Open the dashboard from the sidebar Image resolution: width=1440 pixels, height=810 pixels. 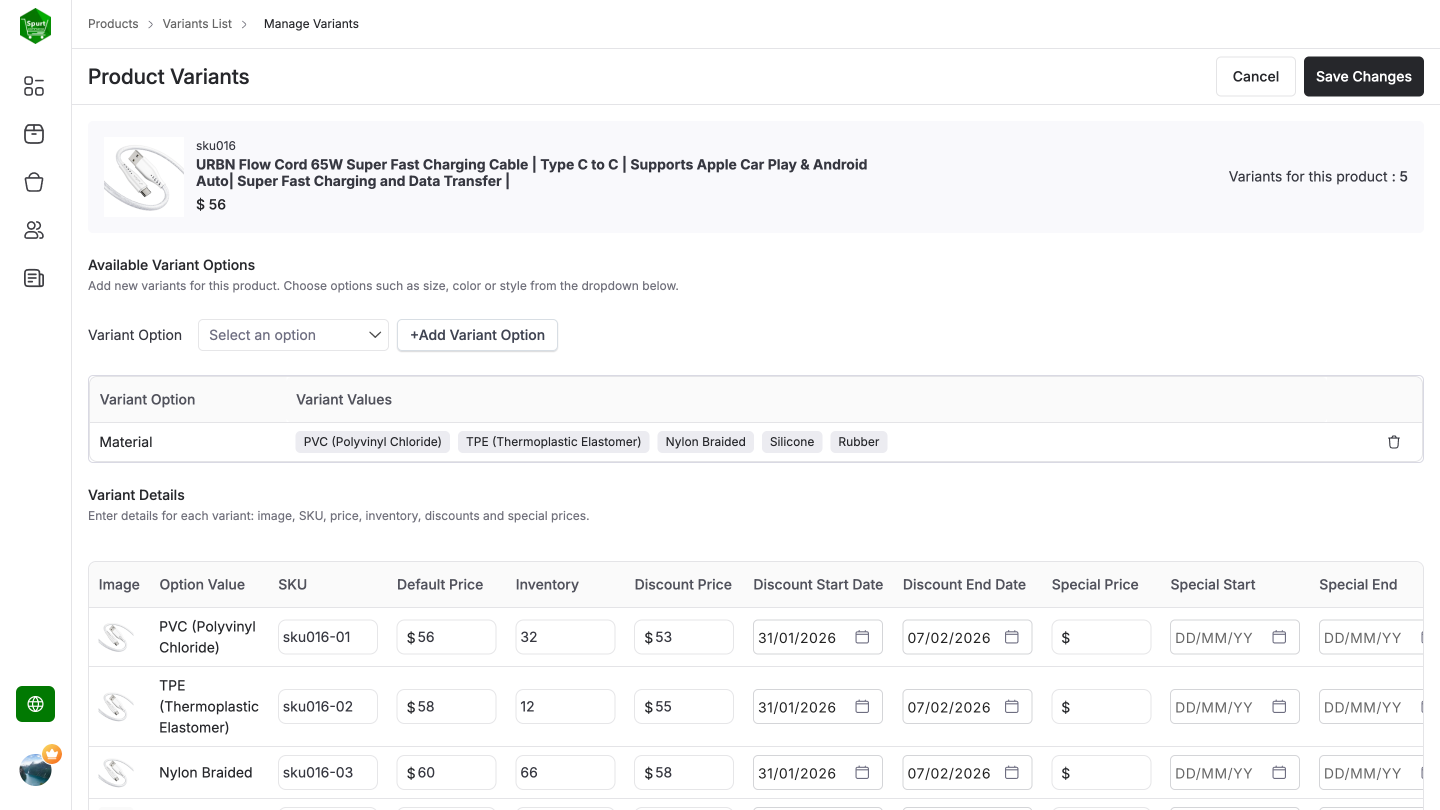point(33,86)
